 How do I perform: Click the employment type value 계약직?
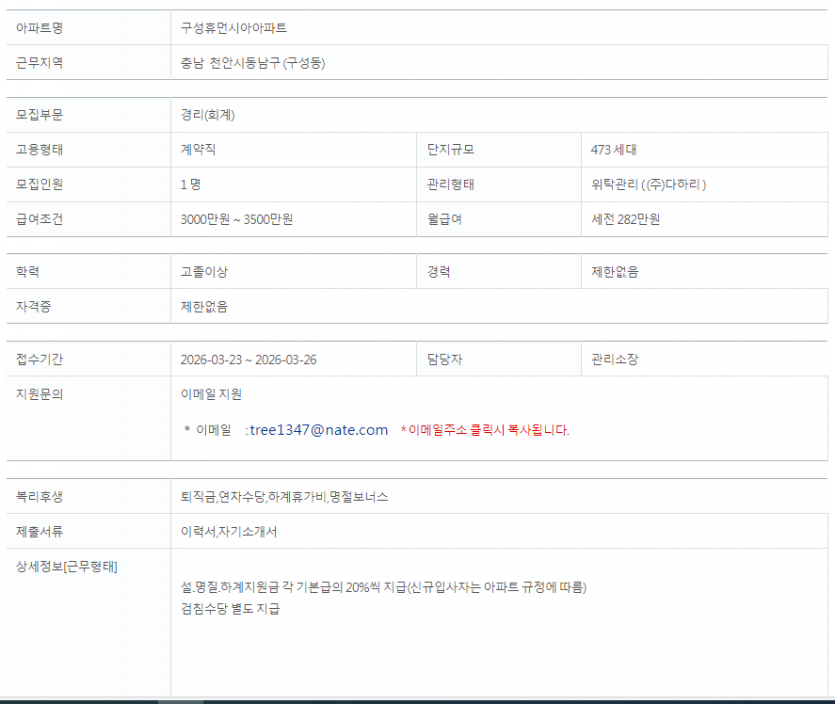198,149
